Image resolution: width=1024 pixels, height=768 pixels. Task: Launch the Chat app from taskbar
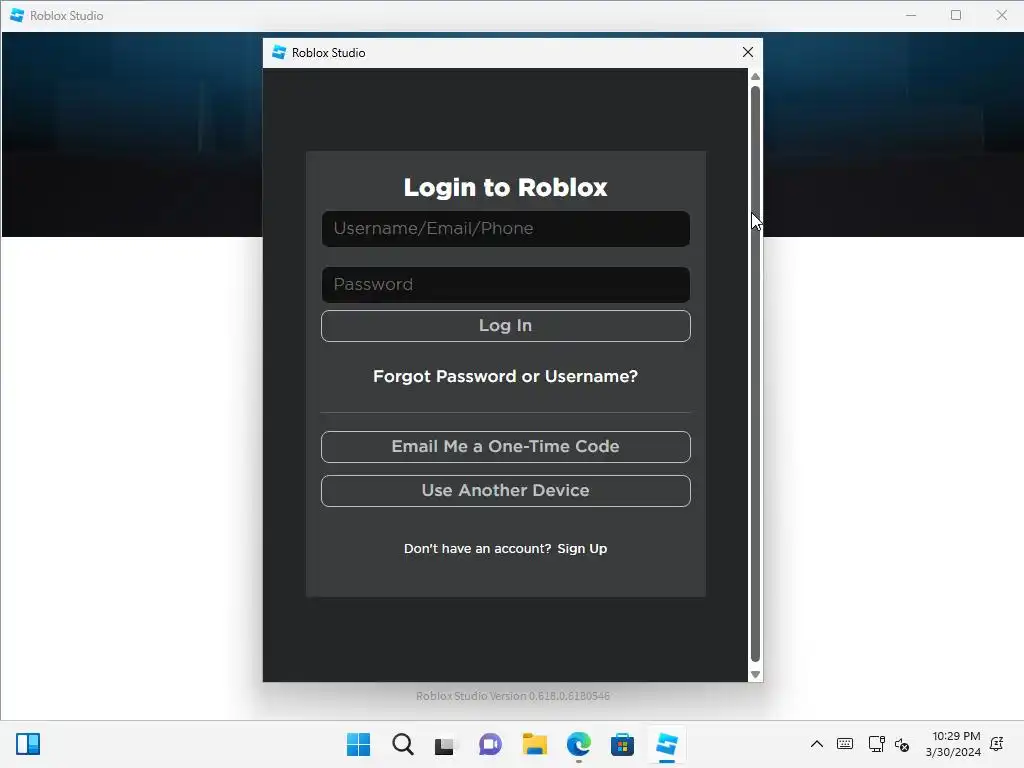pos(490,744)
